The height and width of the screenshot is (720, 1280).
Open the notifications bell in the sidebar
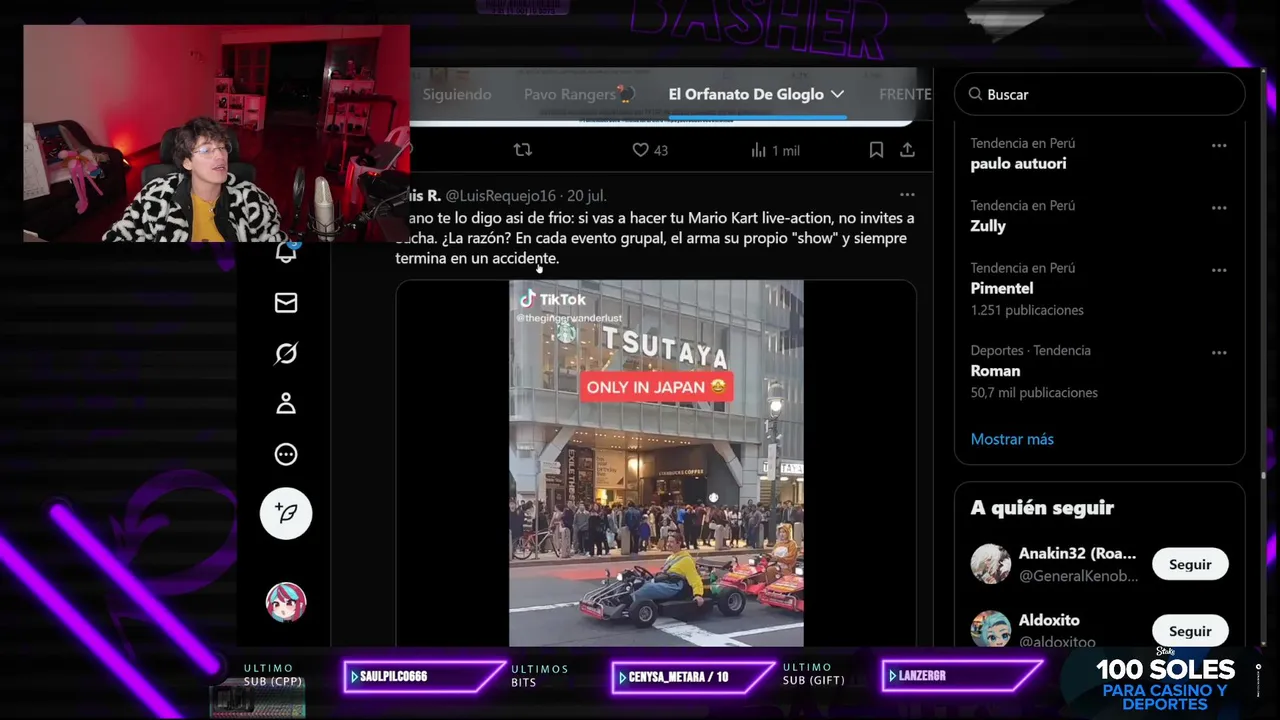[x=286, y=252]
